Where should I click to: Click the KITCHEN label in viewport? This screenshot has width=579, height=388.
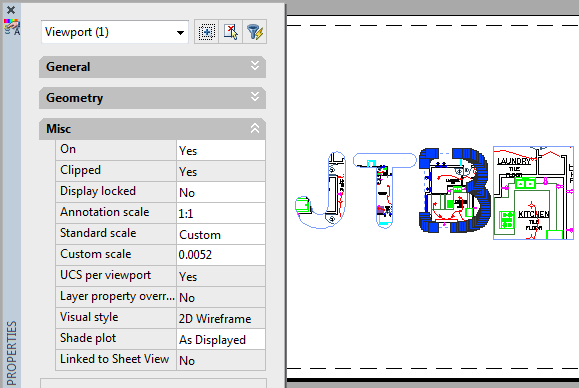(x=534, y=214)
